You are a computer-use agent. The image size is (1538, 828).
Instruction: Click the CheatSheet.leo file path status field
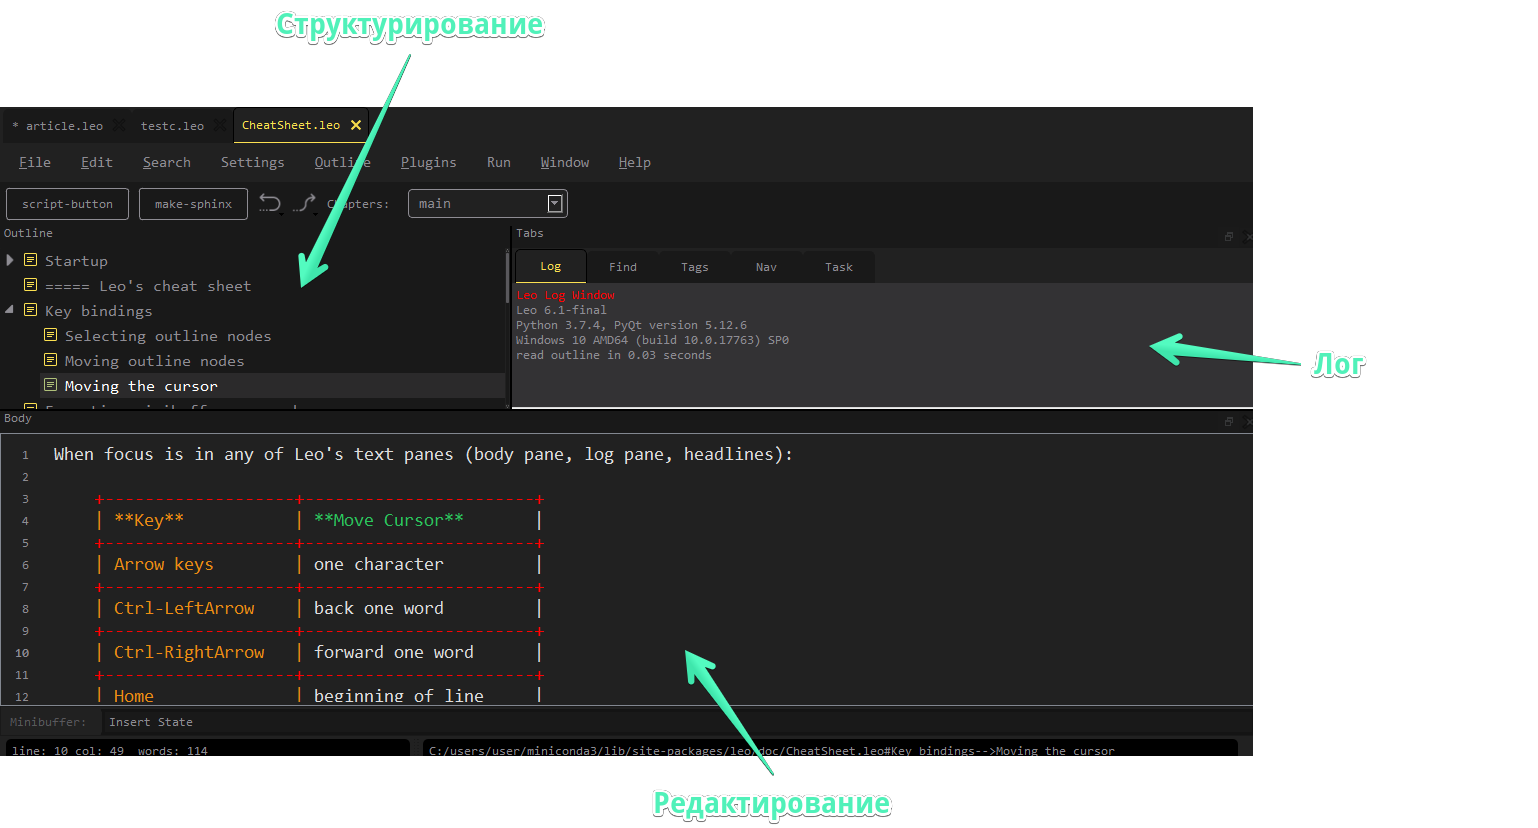[x=830, y=749]
